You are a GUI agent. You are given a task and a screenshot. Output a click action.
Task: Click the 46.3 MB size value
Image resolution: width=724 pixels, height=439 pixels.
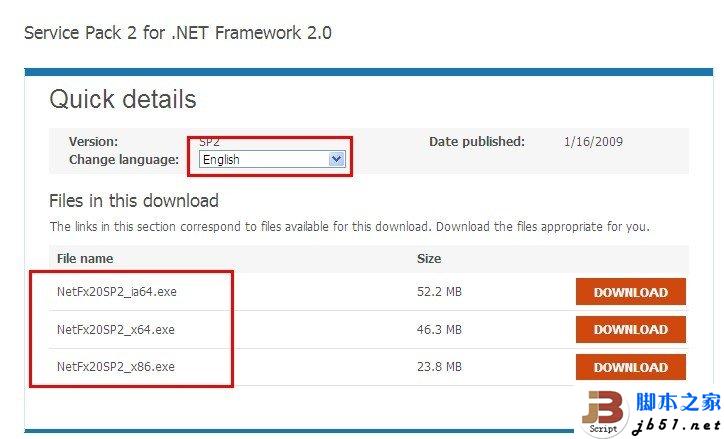click(439, 329)
